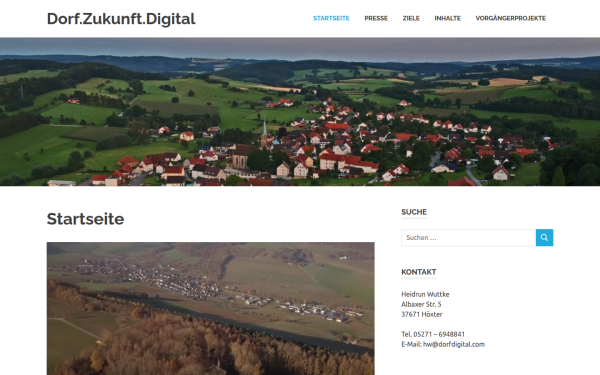Click the Startseite page heading
This screenshot has width=600, height=375.
pyautogui.click(x=85, y=219)
